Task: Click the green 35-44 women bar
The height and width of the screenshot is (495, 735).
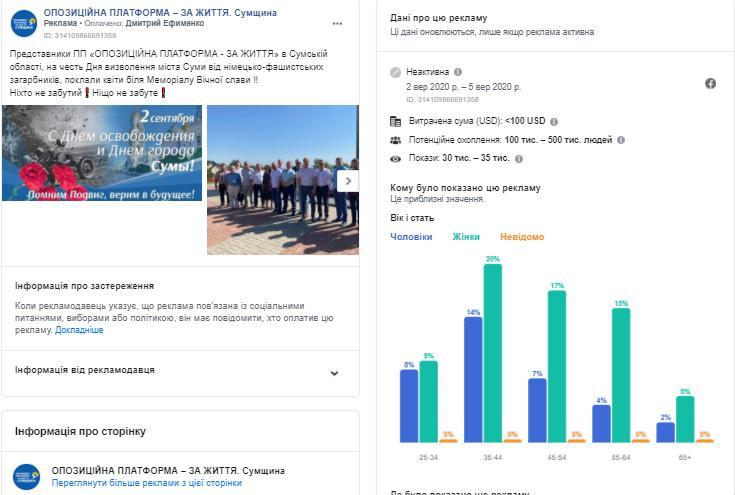Action: click(x=492, y=353)
